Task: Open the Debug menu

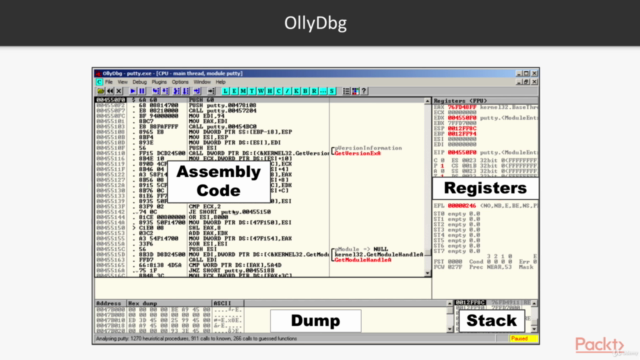Action: (140, 82)
